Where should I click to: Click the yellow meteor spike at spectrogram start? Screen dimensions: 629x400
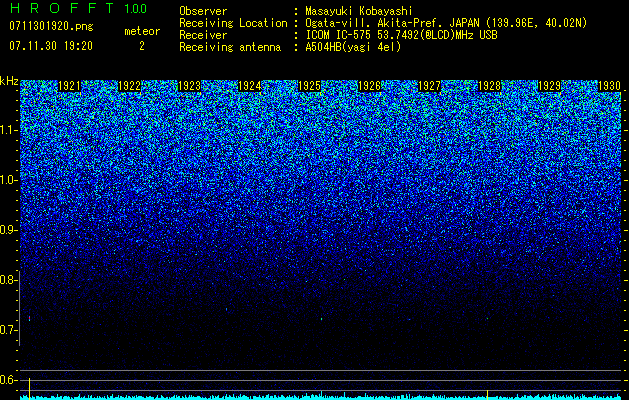29,388
